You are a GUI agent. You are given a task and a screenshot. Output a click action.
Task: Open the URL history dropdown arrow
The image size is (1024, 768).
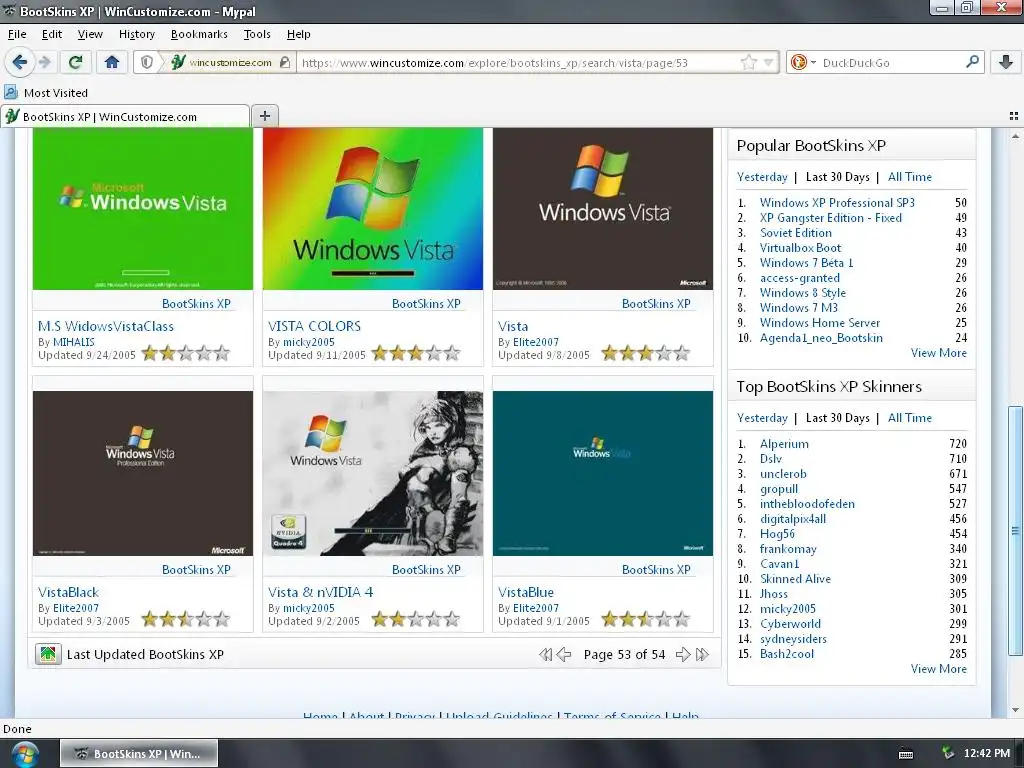(768, 63)
